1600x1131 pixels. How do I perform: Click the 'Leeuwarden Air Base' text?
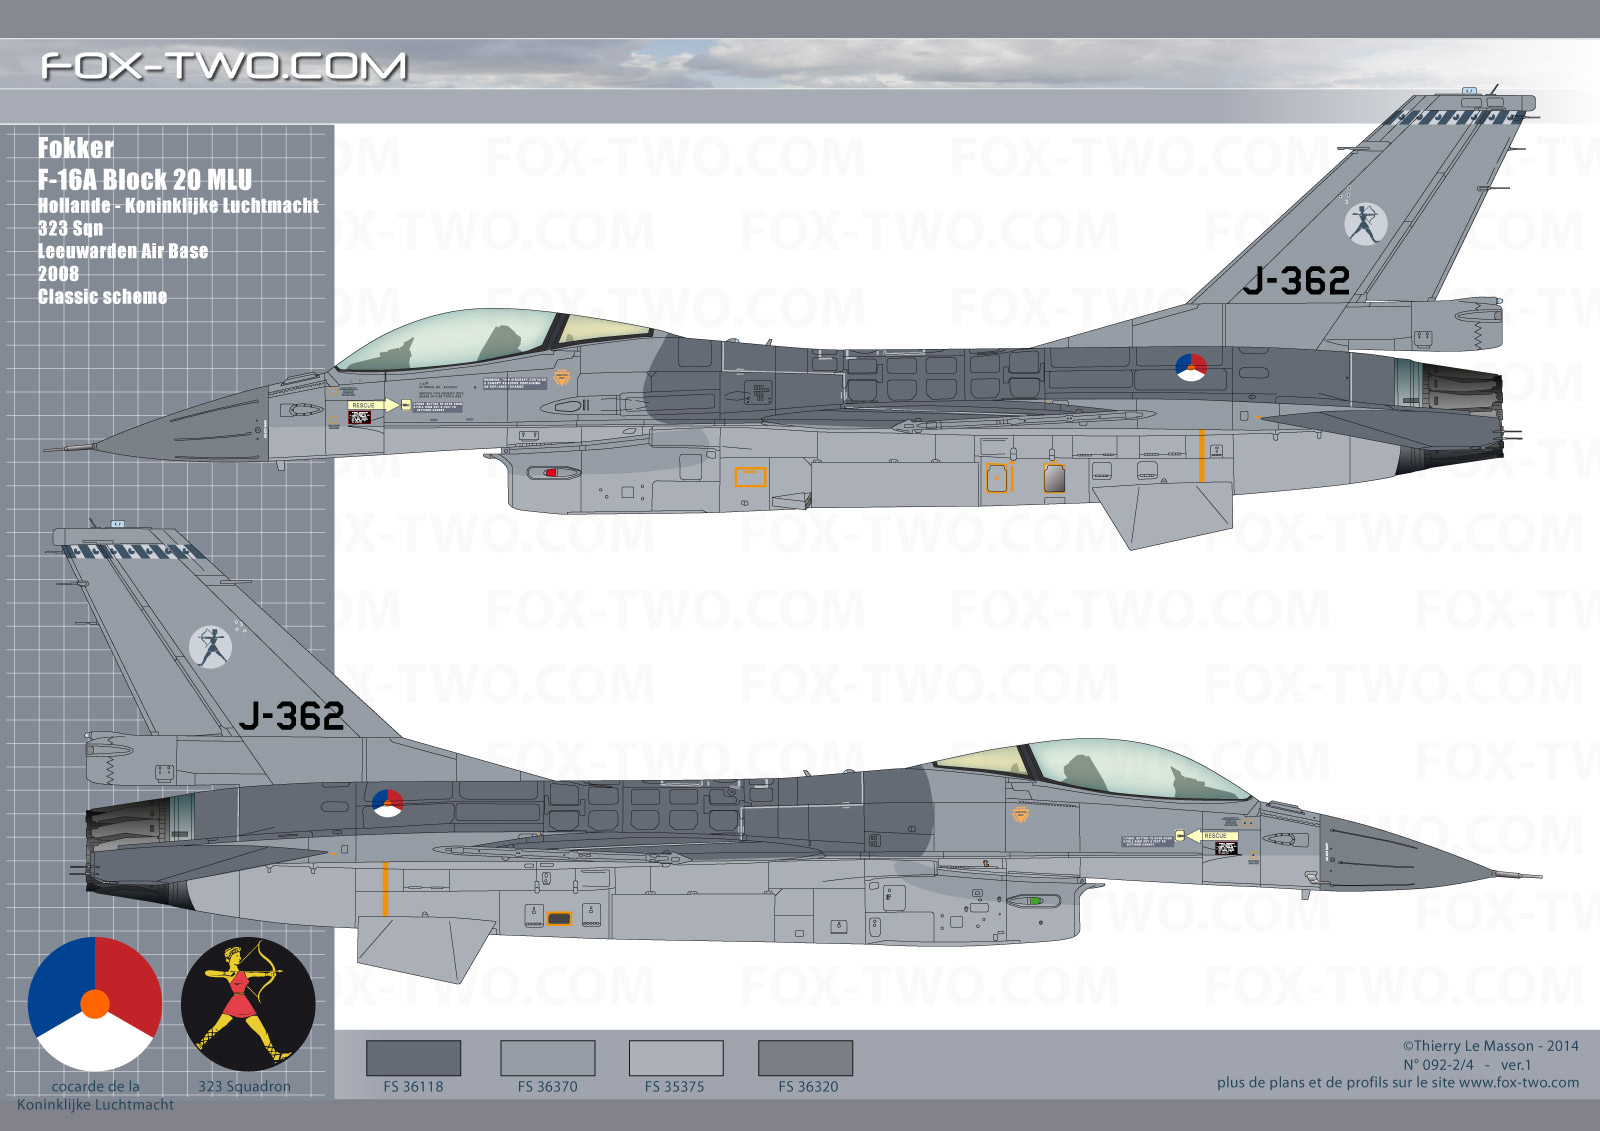123,251
